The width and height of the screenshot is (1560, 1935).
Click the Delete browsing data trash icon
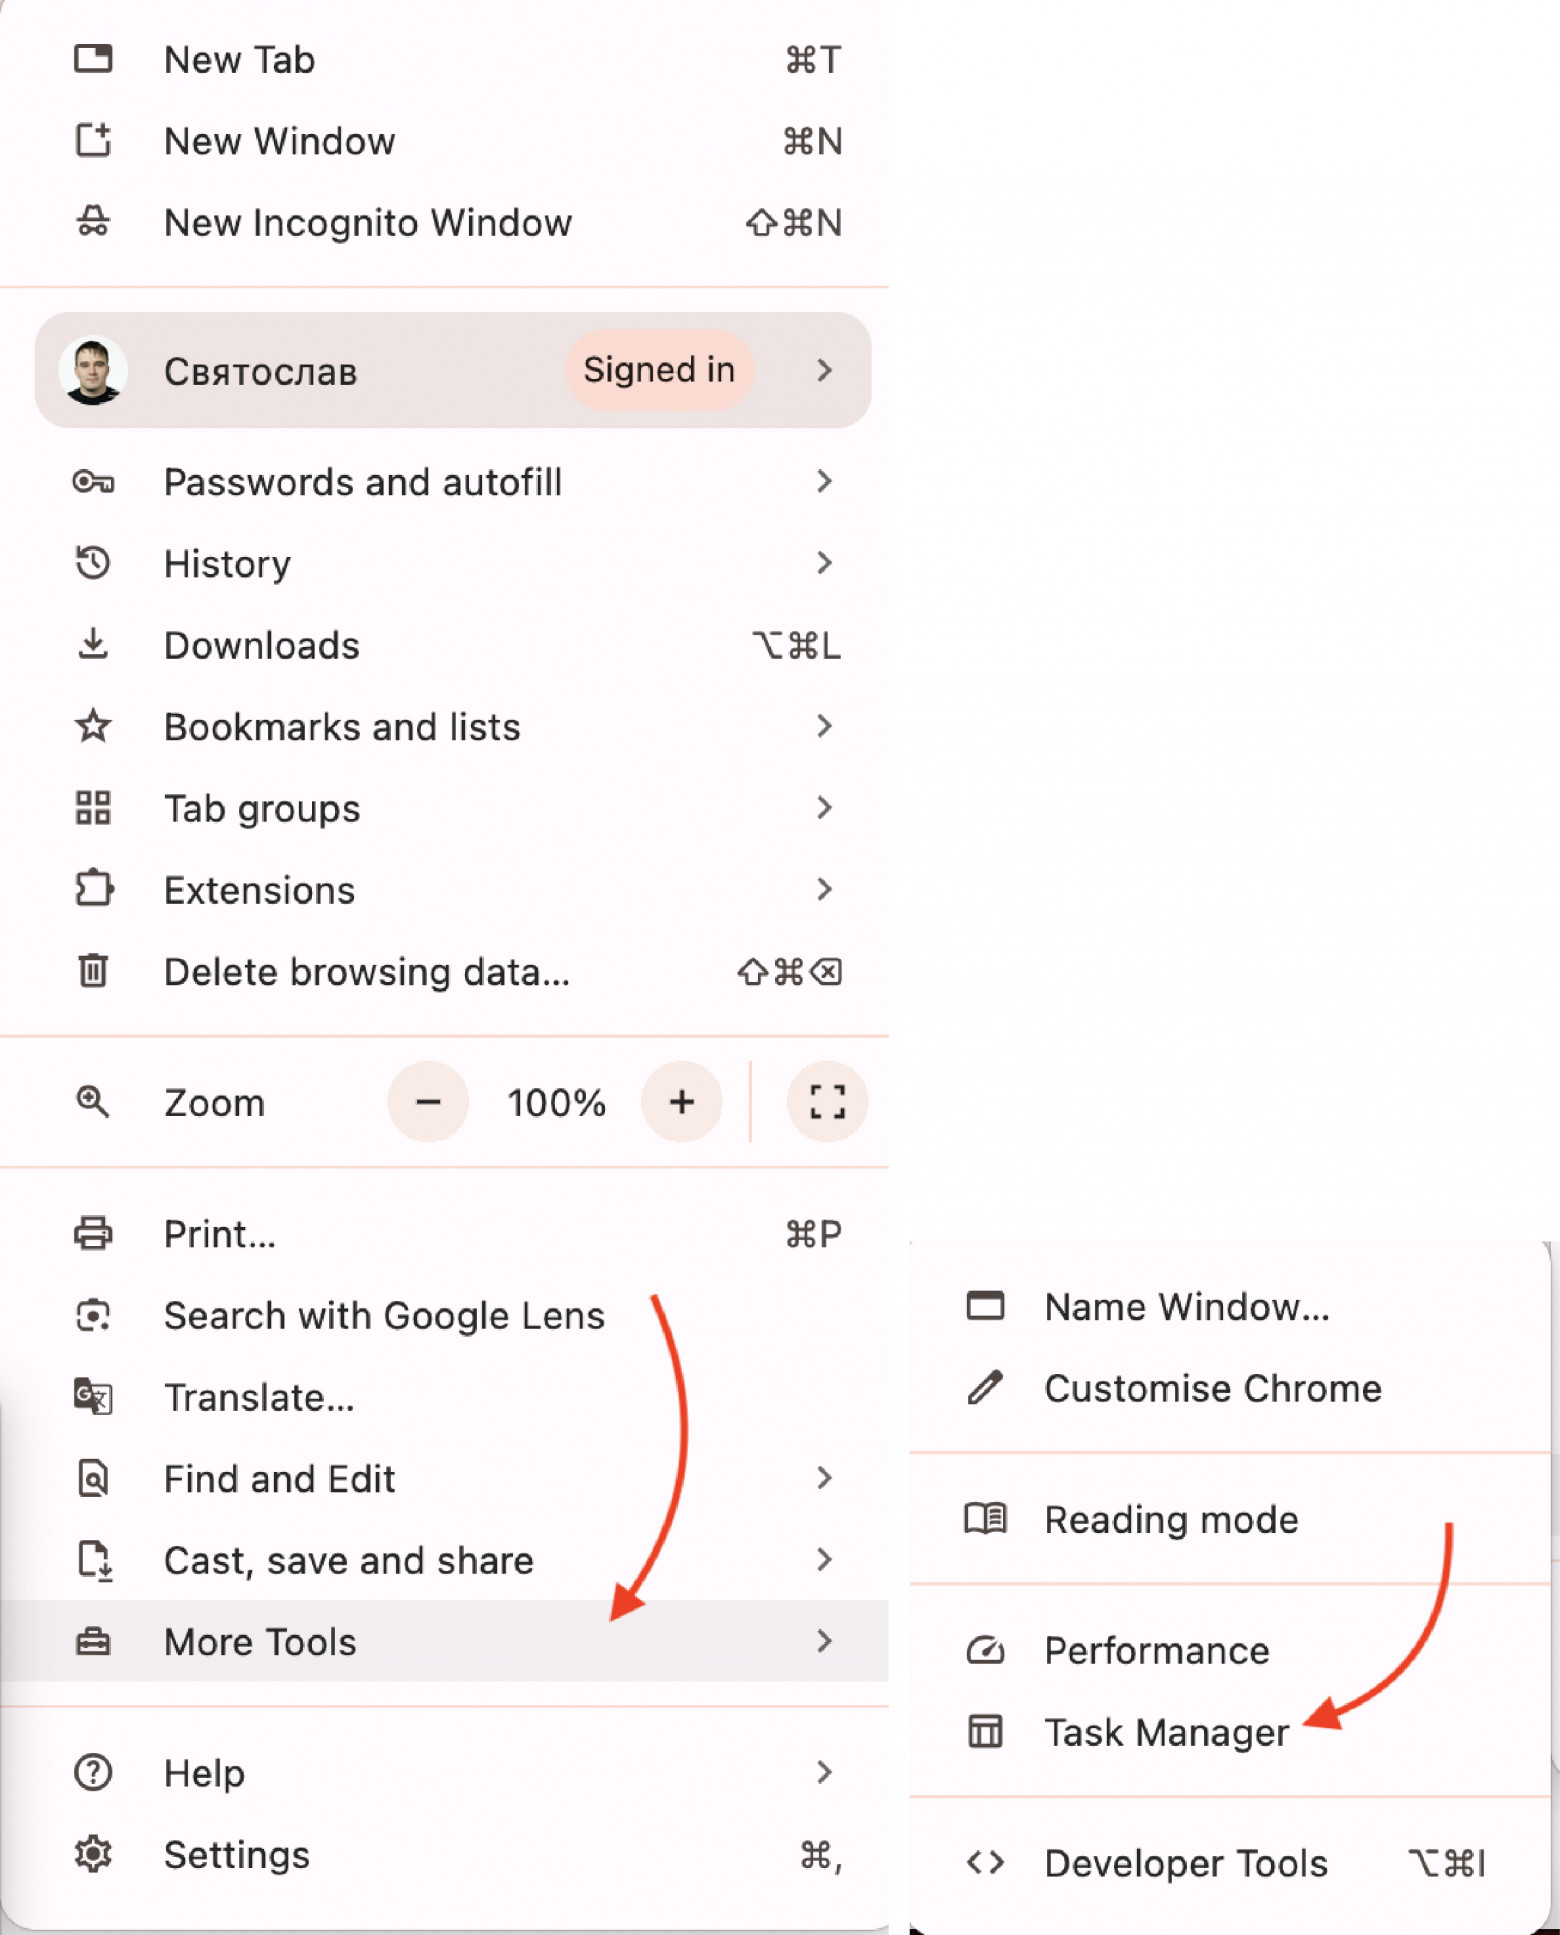[93, 971]
